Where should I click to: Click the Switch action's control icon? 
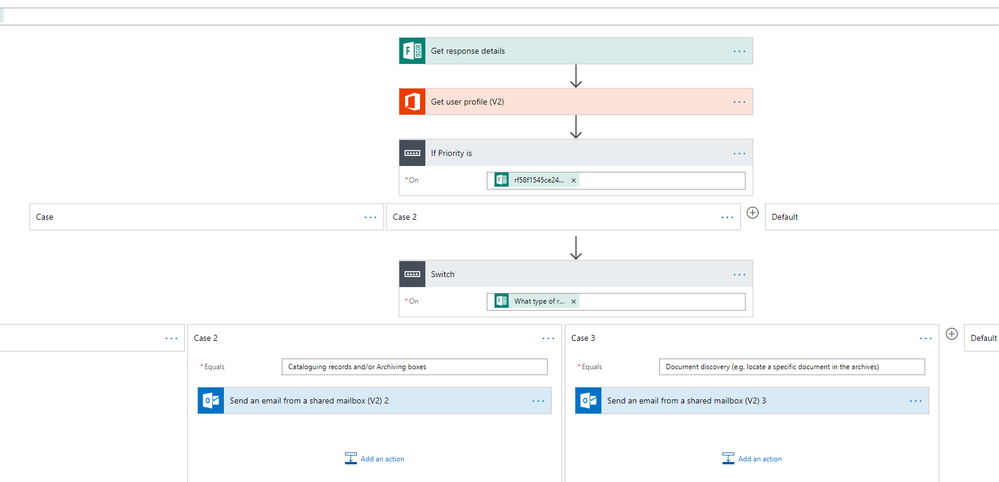[x=412, y=274]
